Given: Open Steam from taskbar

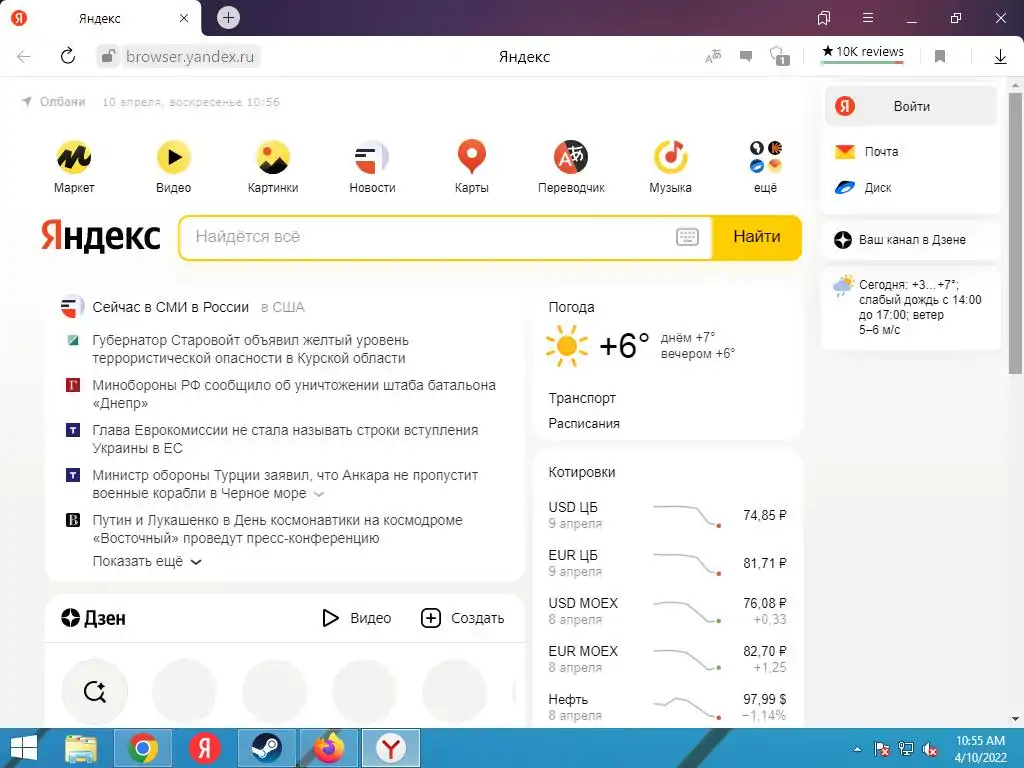Looking at the screenshot, I should coord(266,748).
